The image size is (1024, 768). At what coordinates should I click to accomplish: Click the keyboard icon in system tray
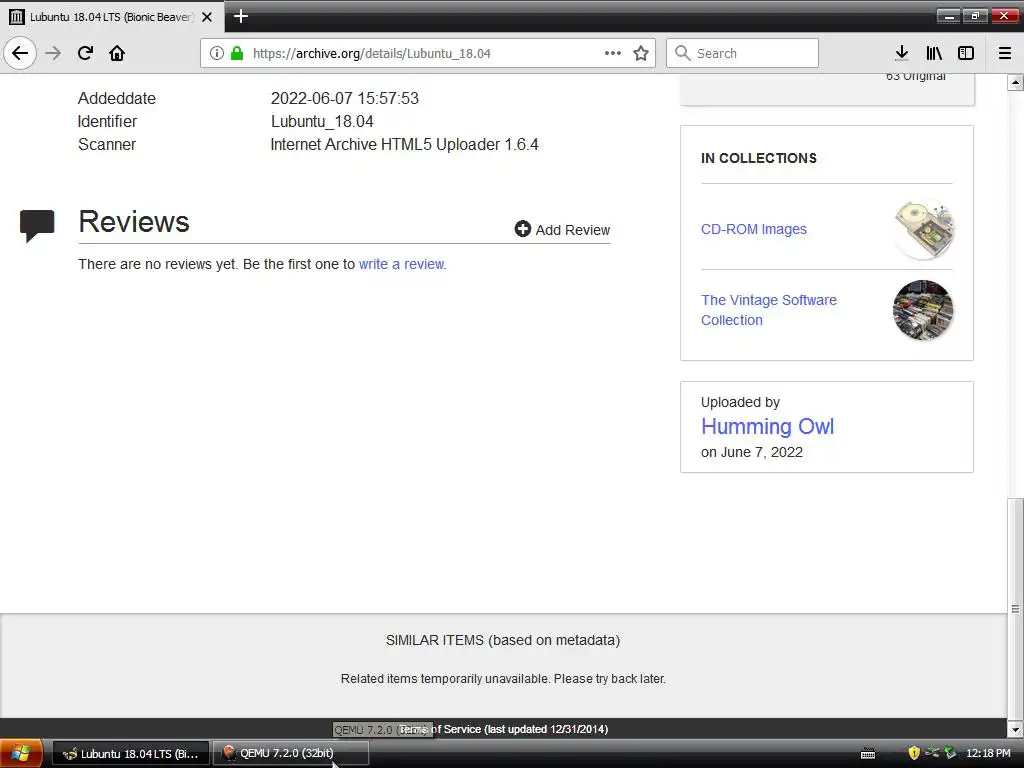pyautogui.click(x=868, y=754)
